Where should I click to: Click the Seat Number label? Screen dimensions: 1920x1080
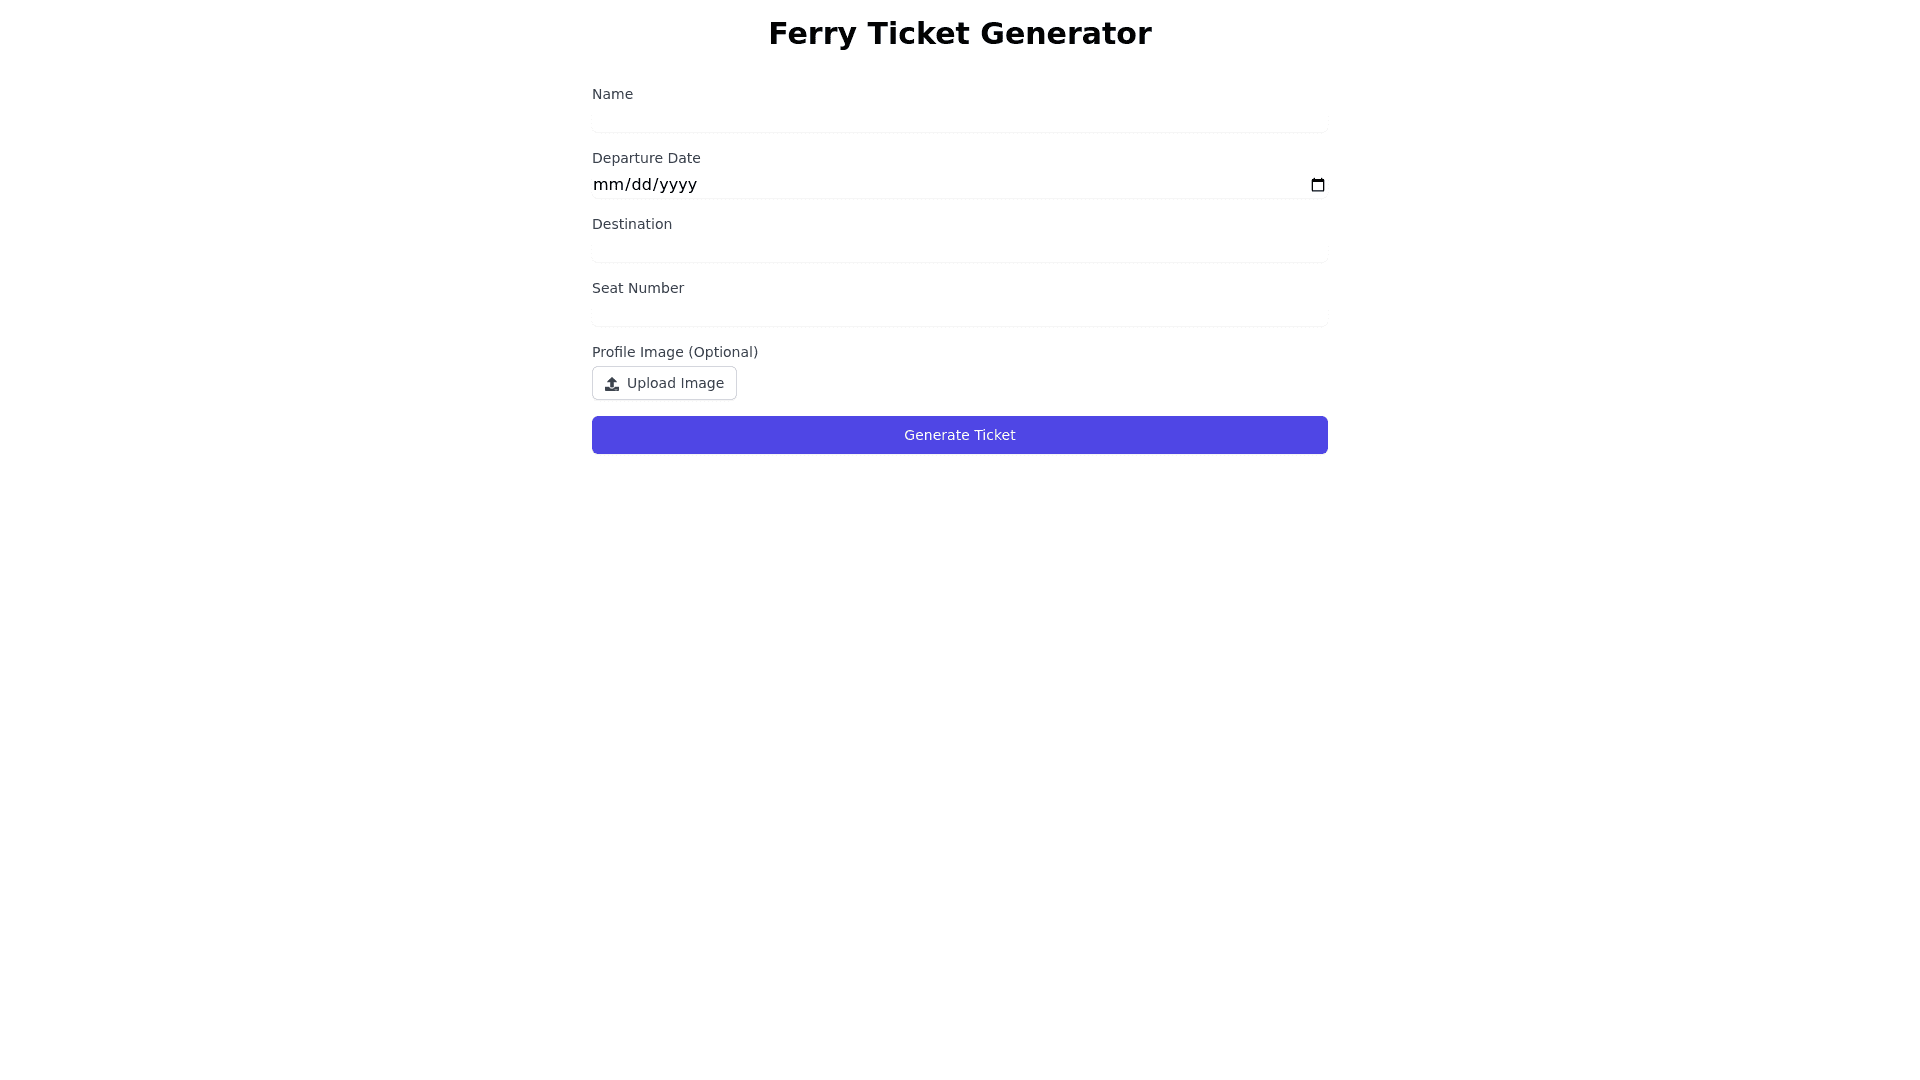tap(638, 288)
